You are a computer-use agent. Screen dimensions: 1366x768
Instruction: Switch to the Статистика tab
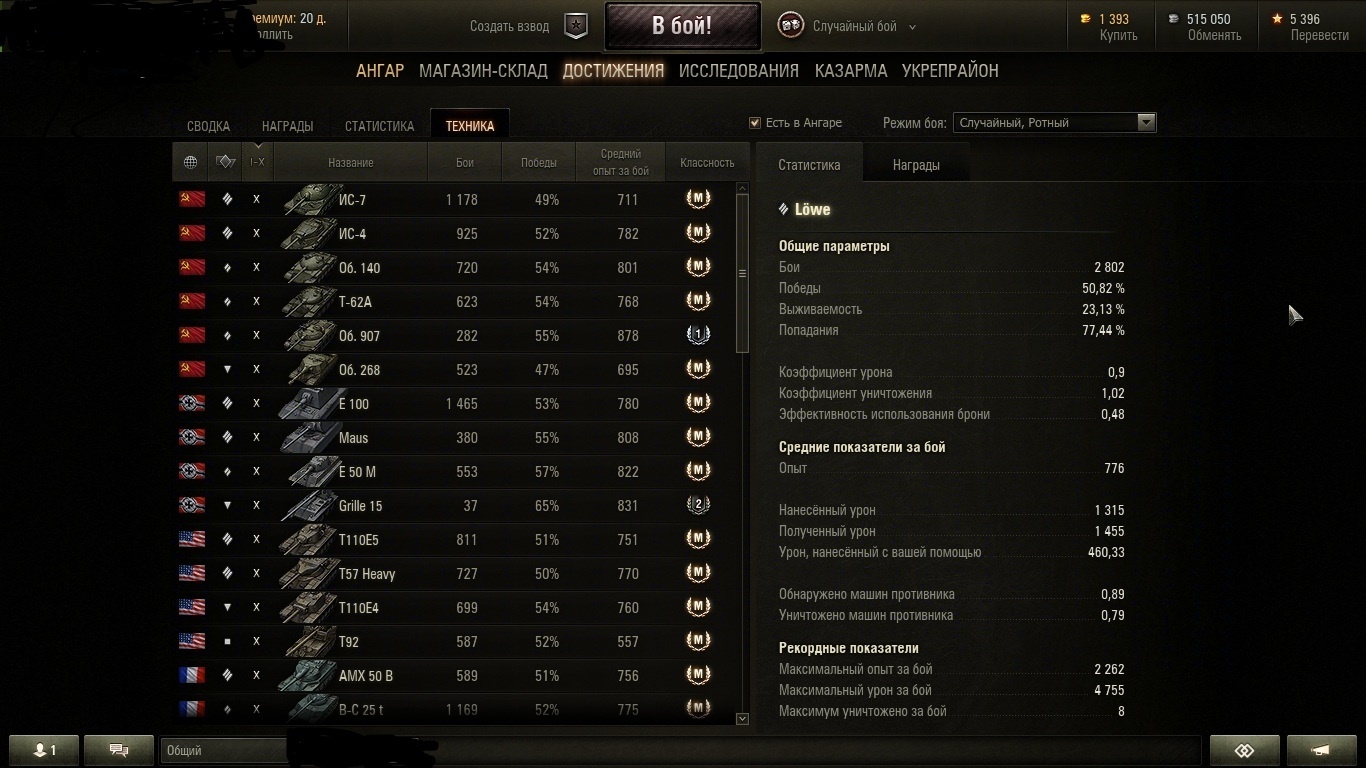click(x=379, y=126)
